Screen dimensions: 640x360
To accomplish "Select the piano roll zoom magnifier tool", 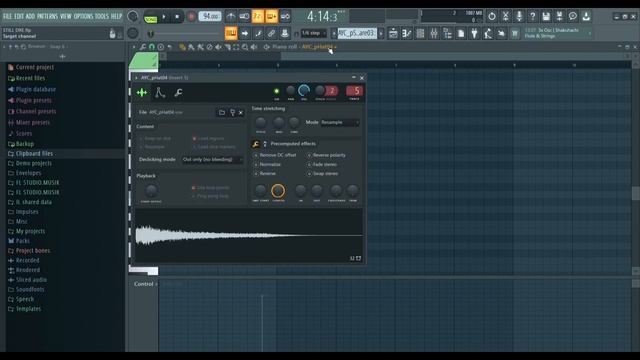I will (x=245, y=47).
